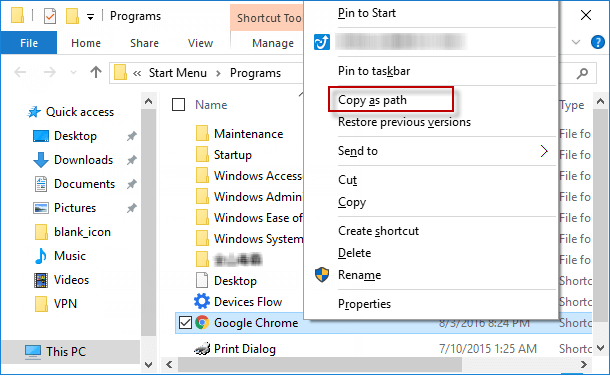Open the recent locations dropdown arrow
Screen dimensions: 610x376
point(73,72)
